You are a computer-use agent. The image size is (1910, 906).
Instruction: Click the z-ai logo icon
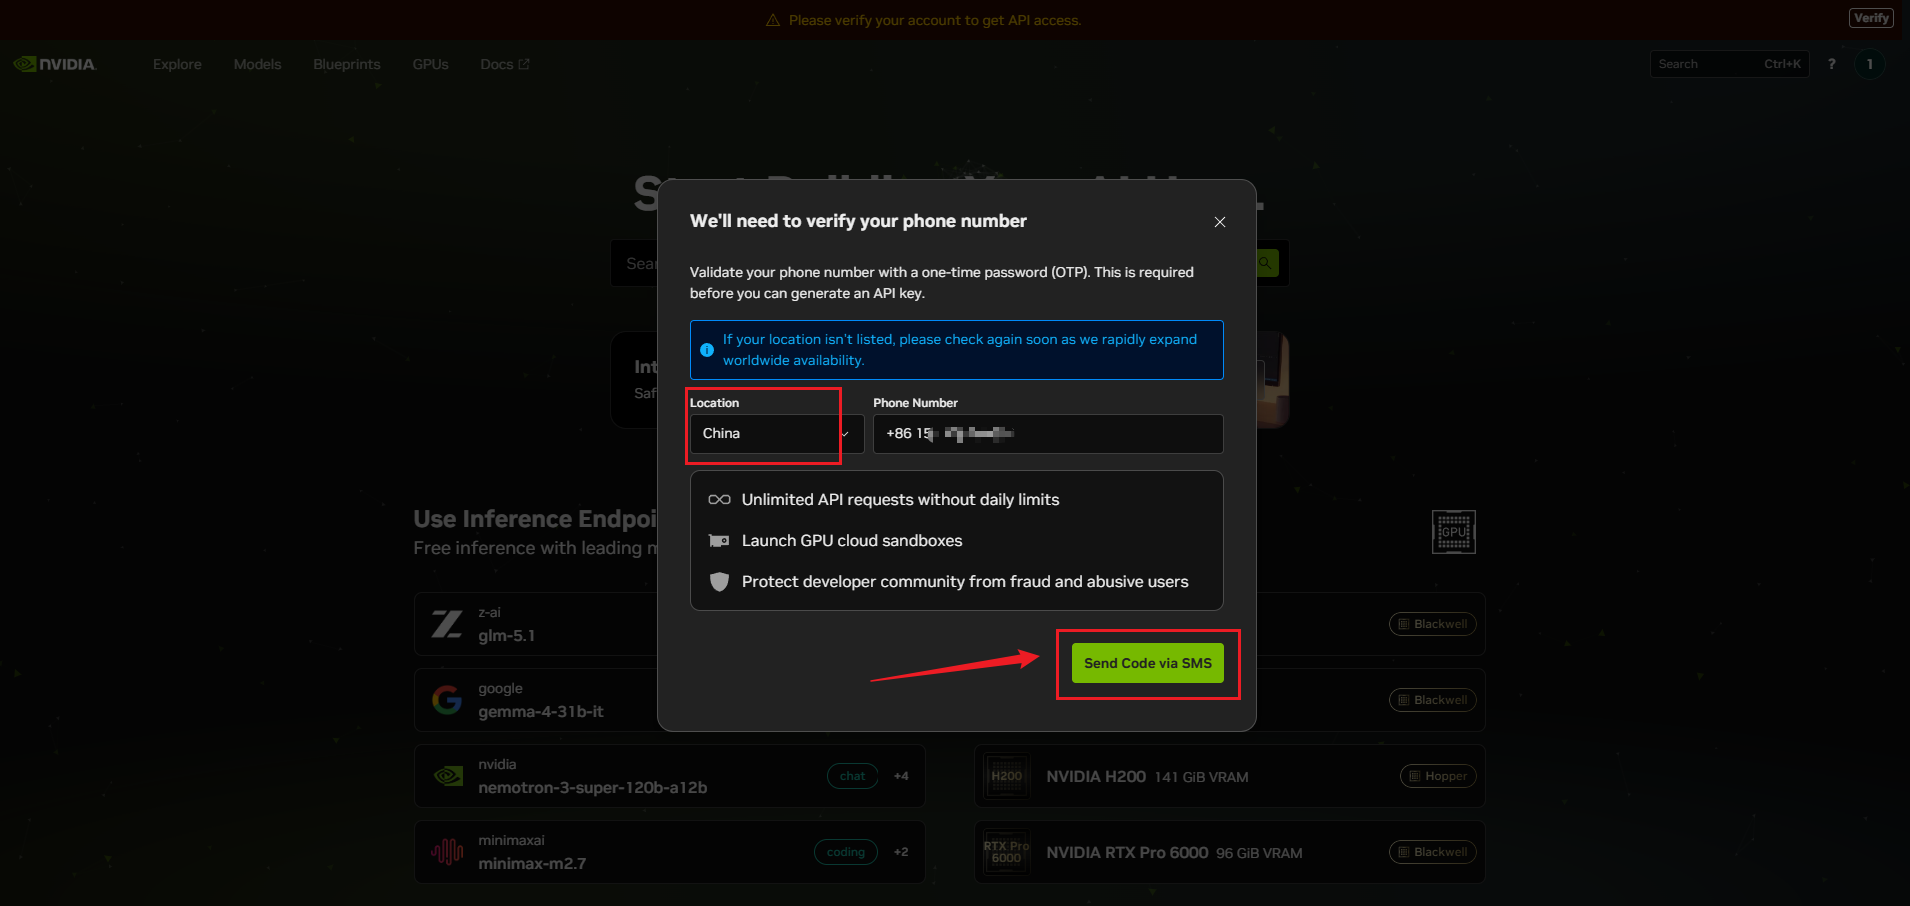447,624
